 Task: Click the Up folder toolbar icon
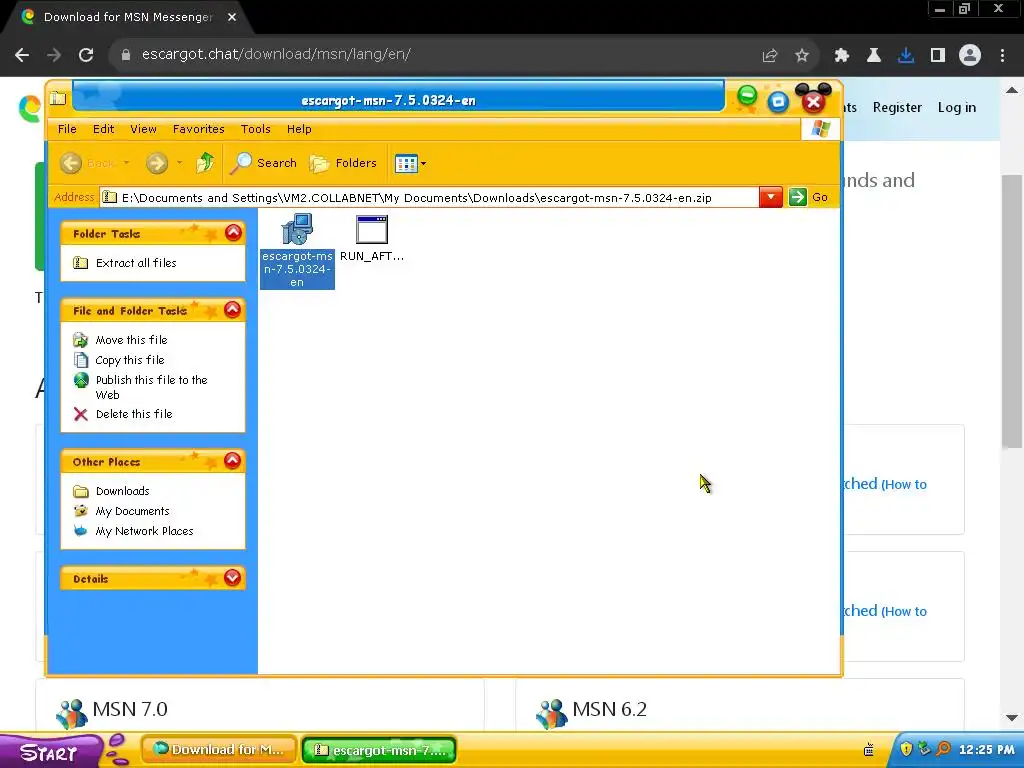click(x=205, y=163)
